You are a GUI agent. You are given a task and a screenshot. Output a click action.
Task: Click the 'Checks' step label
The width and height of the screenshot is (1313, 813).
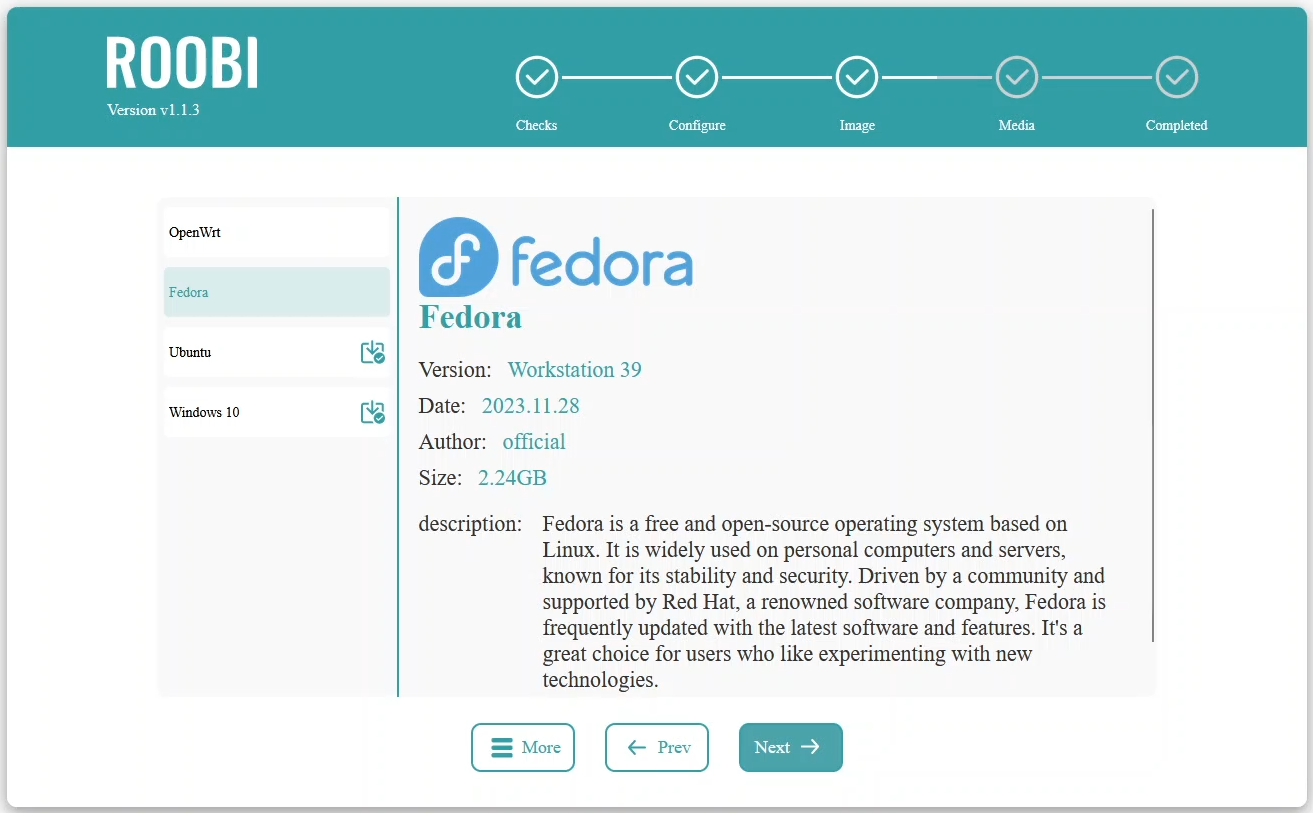point(537,125)
